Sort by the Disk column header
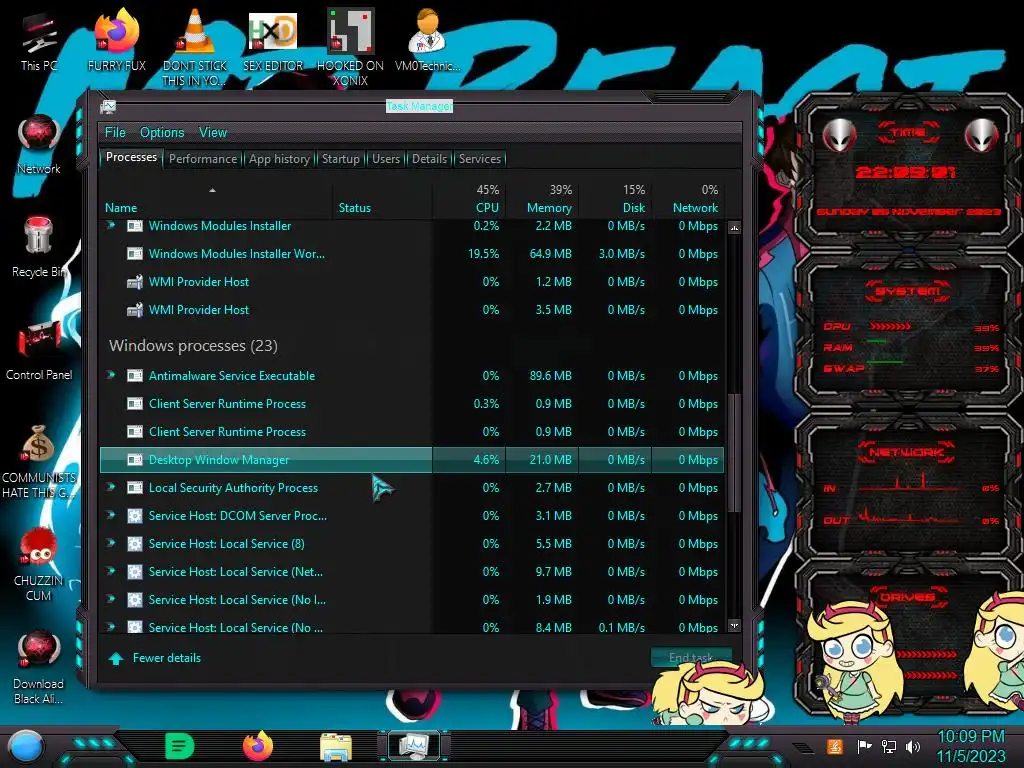 [x=615, y=200]
